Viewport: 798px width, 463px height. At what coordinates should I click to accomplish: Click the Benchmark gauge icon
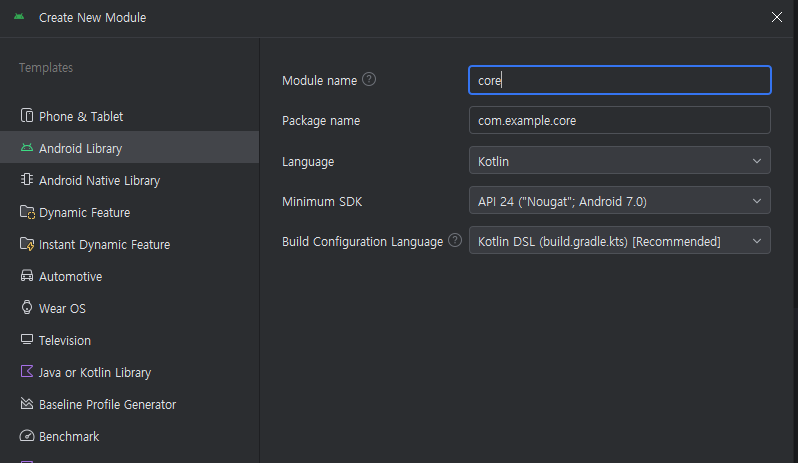[x=27, y=436]
